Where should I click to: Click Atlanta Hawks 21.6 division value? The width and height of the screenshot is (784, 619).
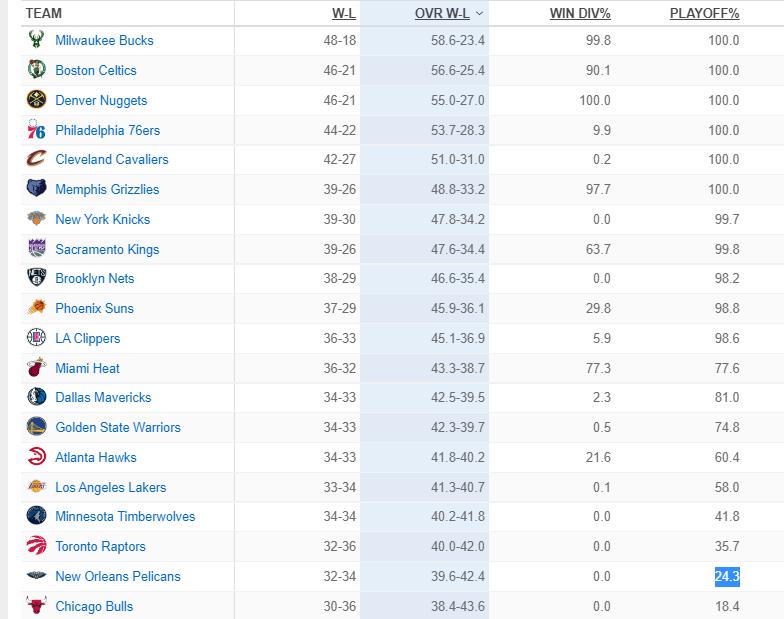point(598,457)
